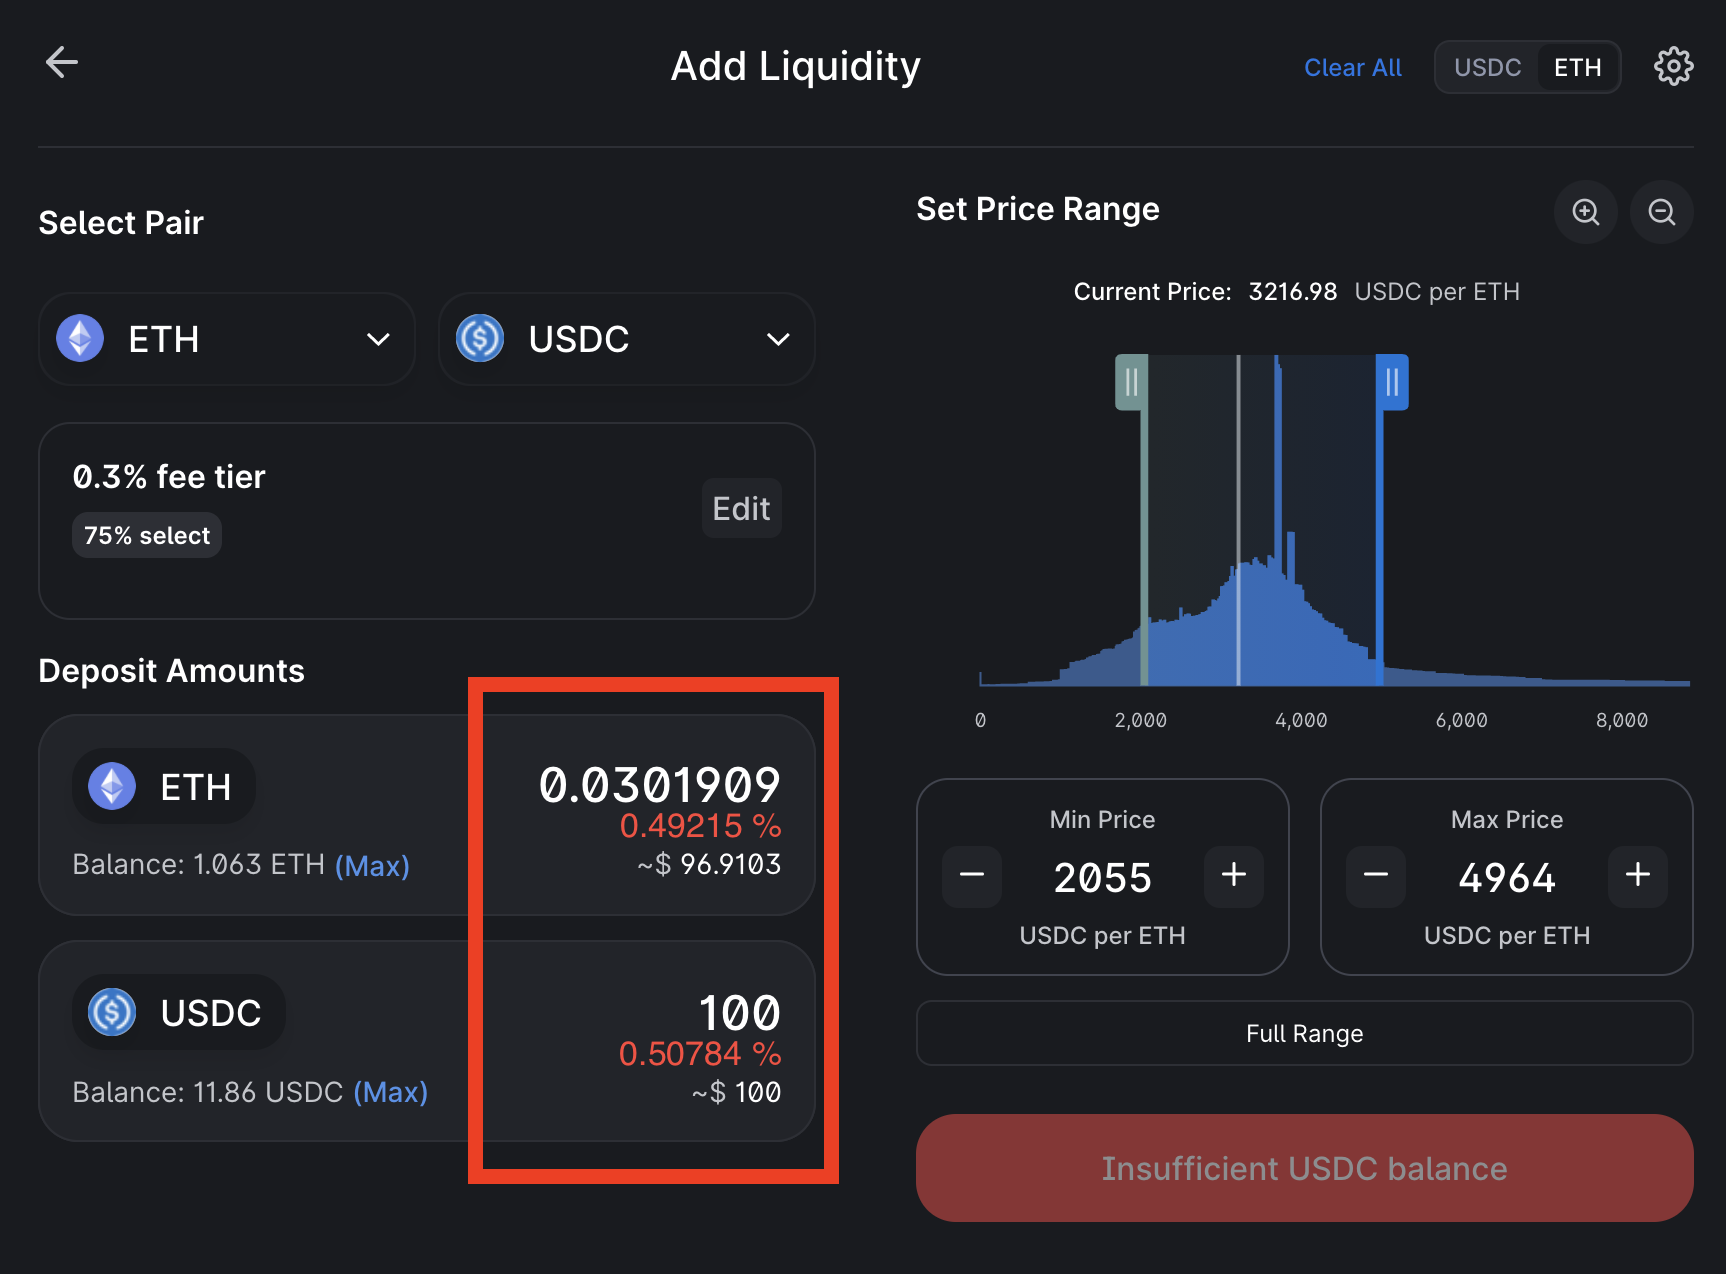Switch price display to ETH
1726x1274 pixels.
pos(1578,66)
